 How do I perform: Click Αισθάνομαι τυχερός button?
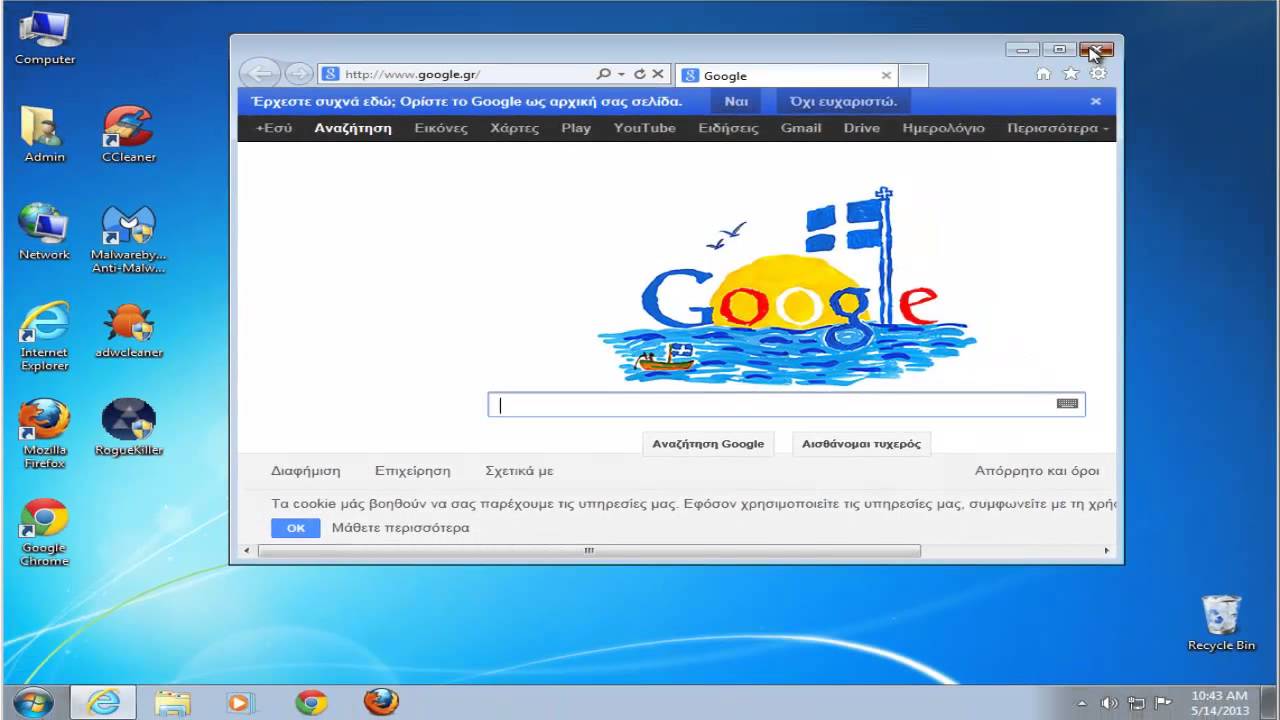(x=861, y=444)
